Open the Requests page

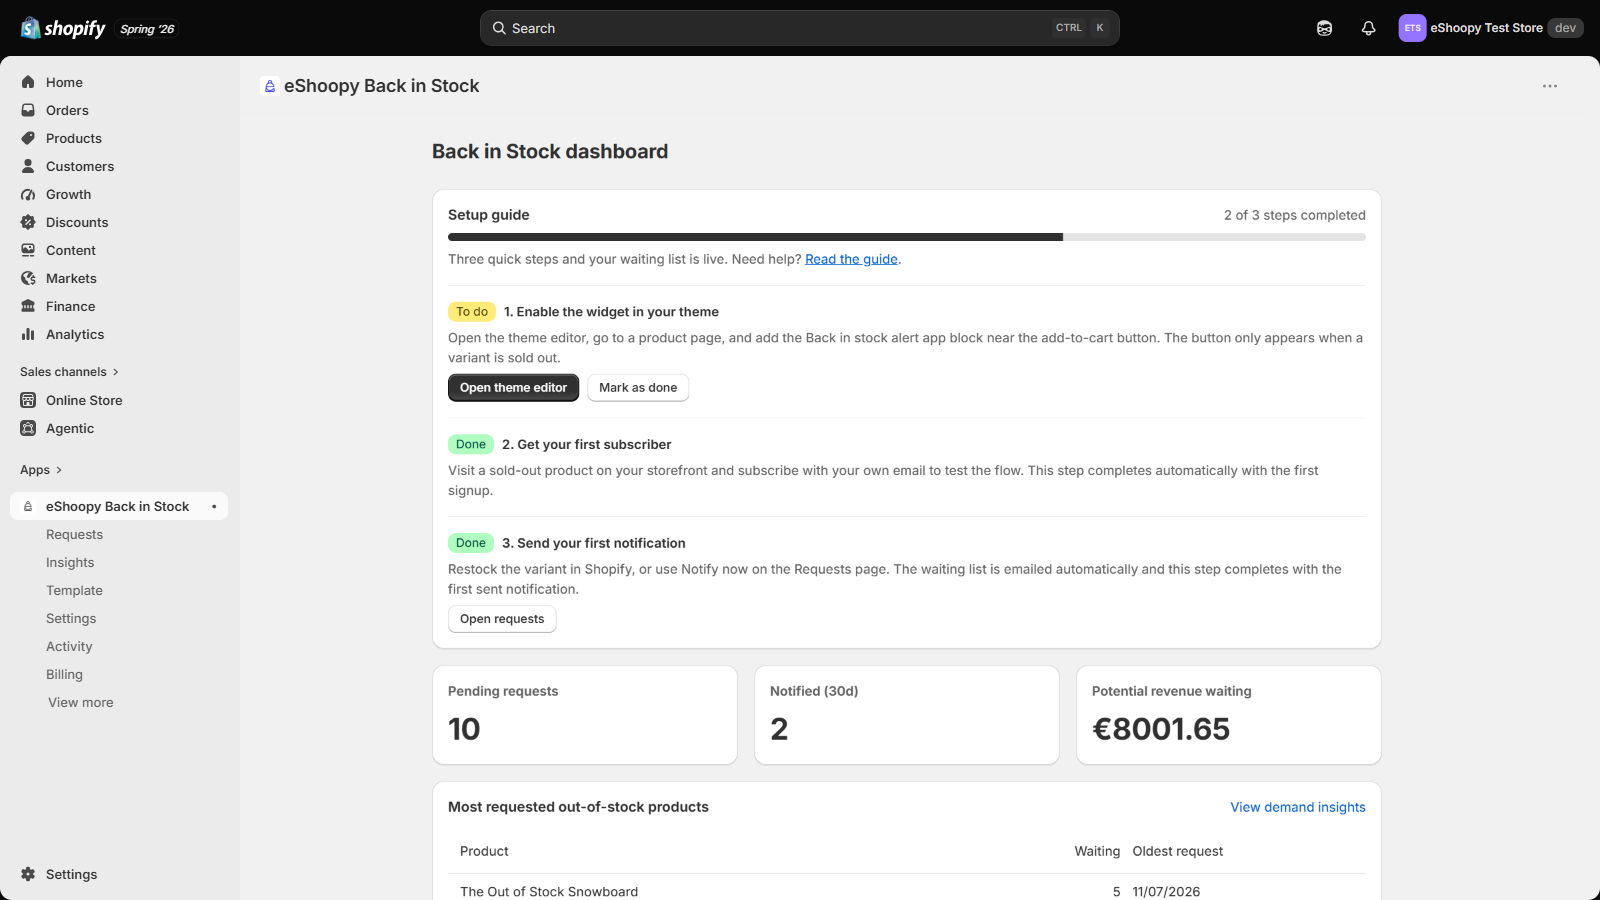pos(74,535)
